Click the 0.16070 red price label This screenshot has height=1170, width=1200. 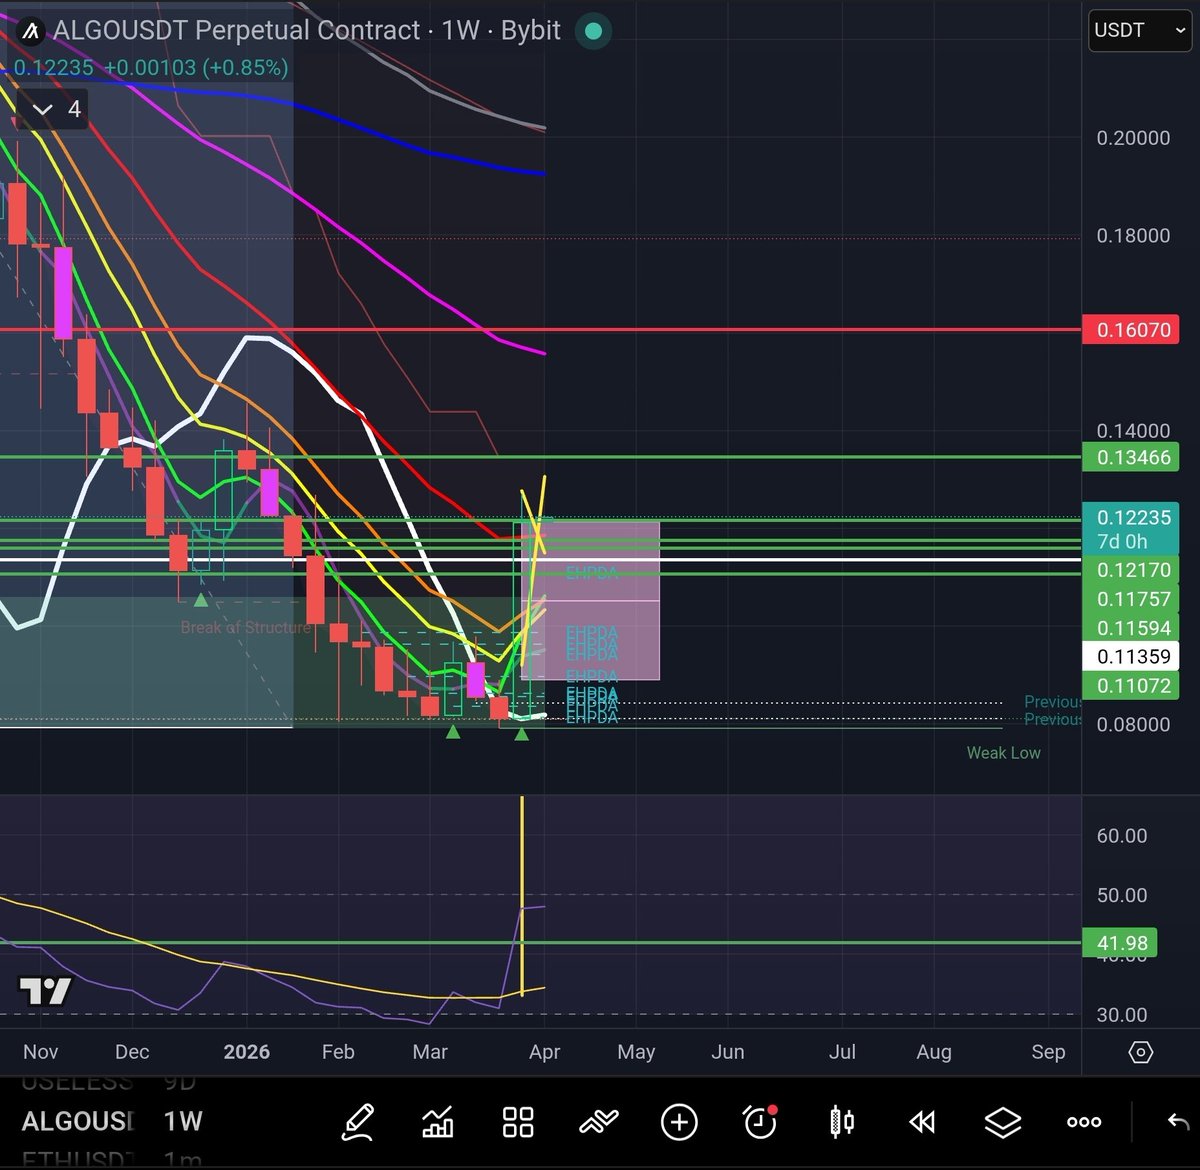(x=1132, y=330)
